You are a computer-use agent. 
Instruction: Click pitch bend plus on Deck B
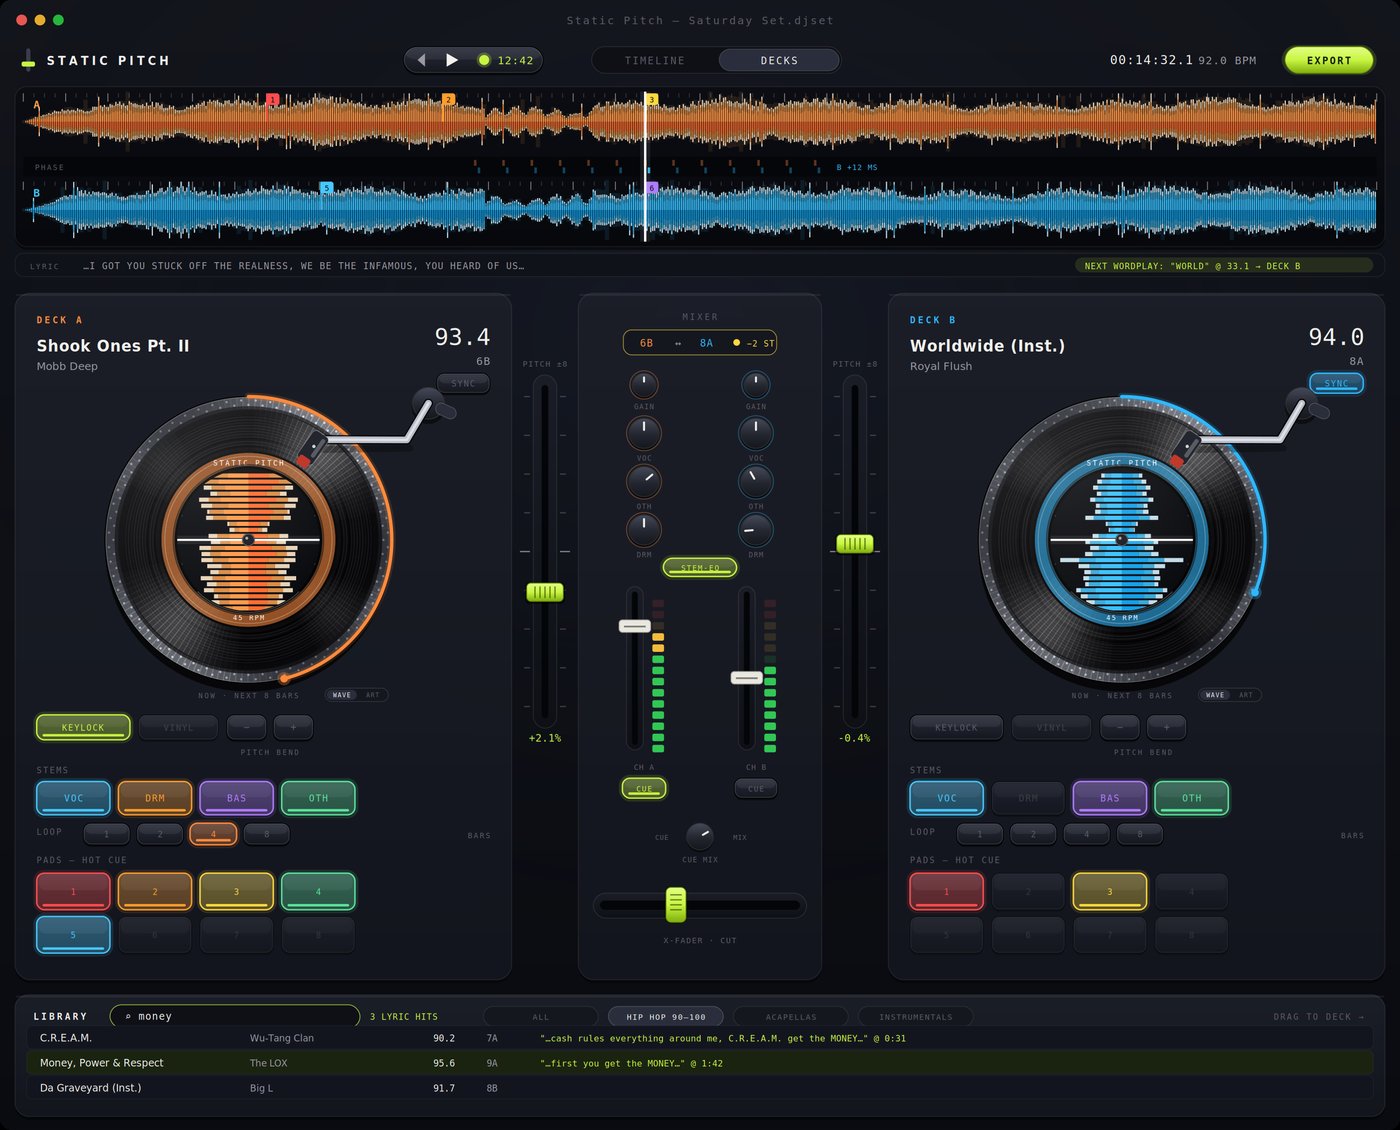pyautogui.click(x=1166, y=727)
